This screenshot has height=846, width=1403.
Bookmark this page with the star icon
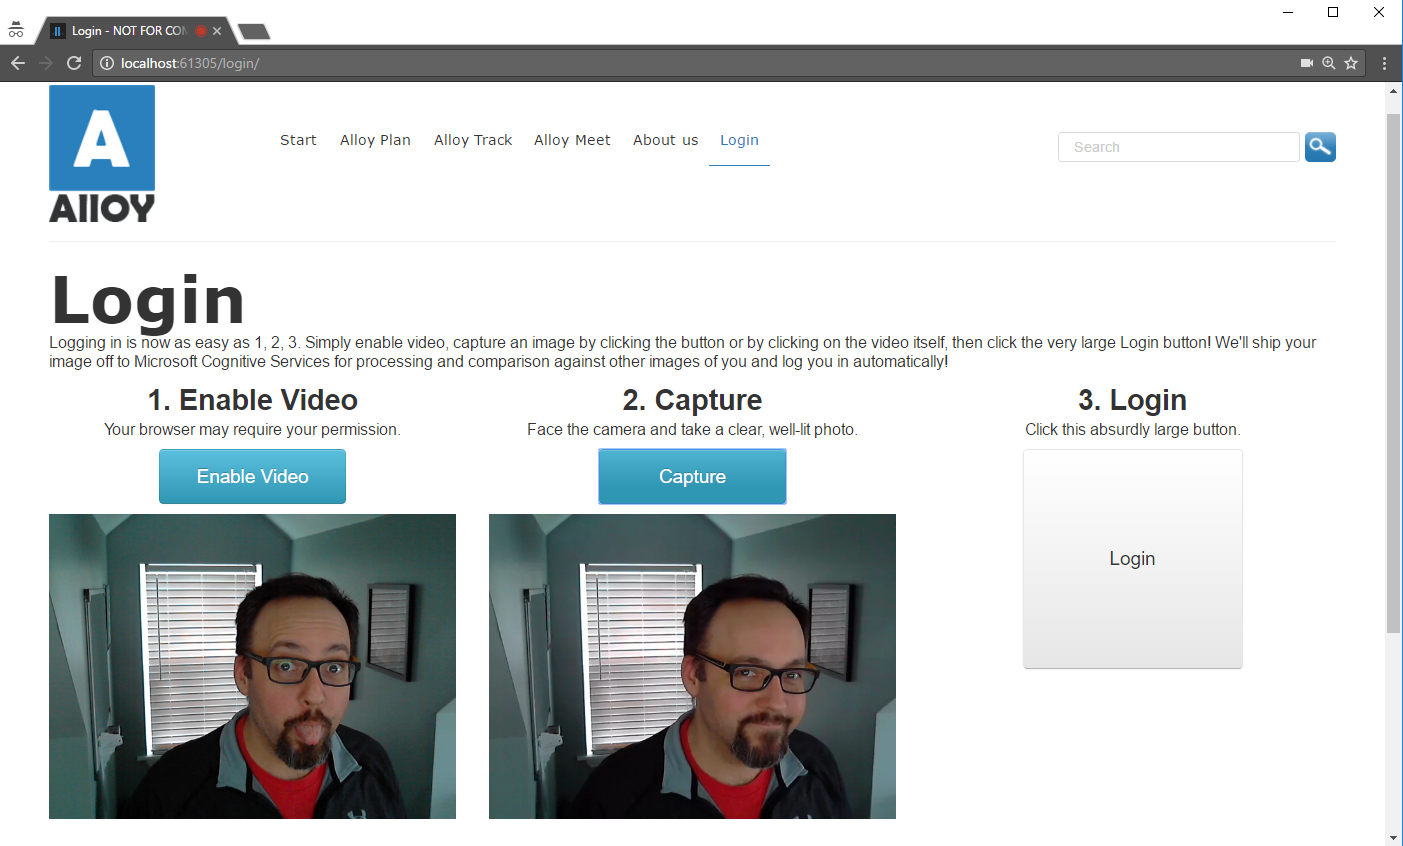1352,62
